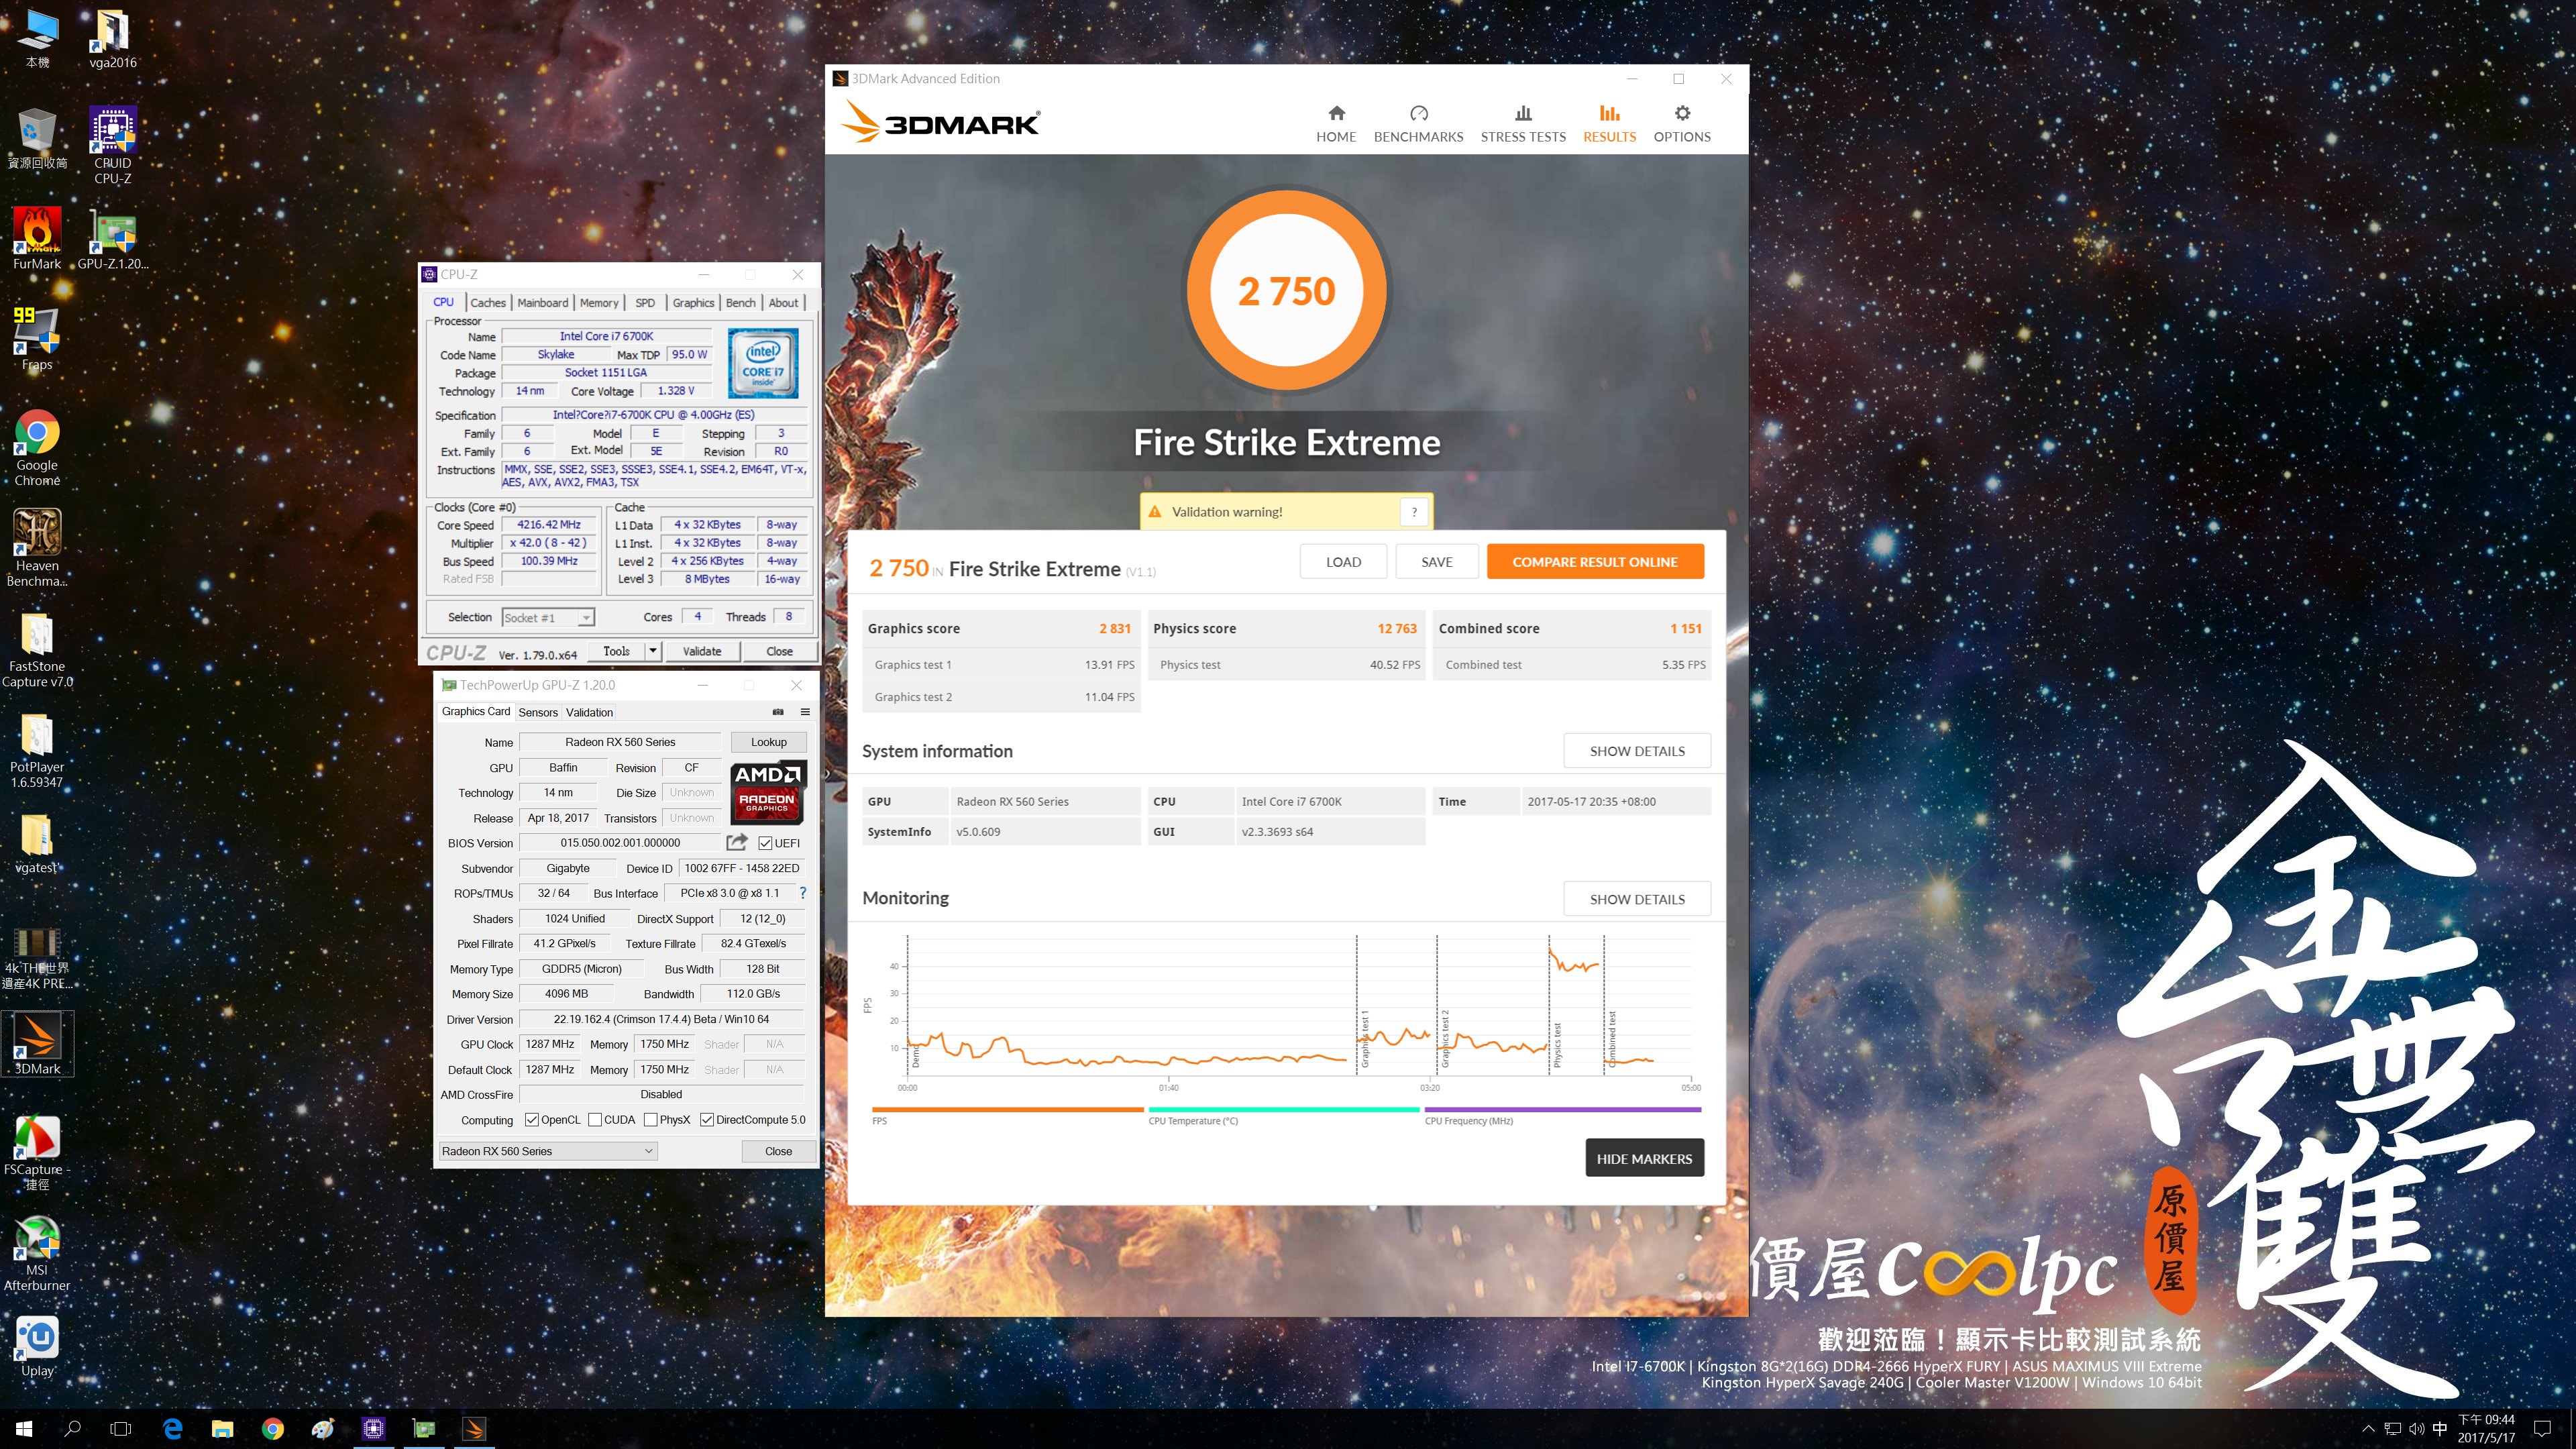Select CPU Temperature teal legend bar

click(x=1284, y=1110)
